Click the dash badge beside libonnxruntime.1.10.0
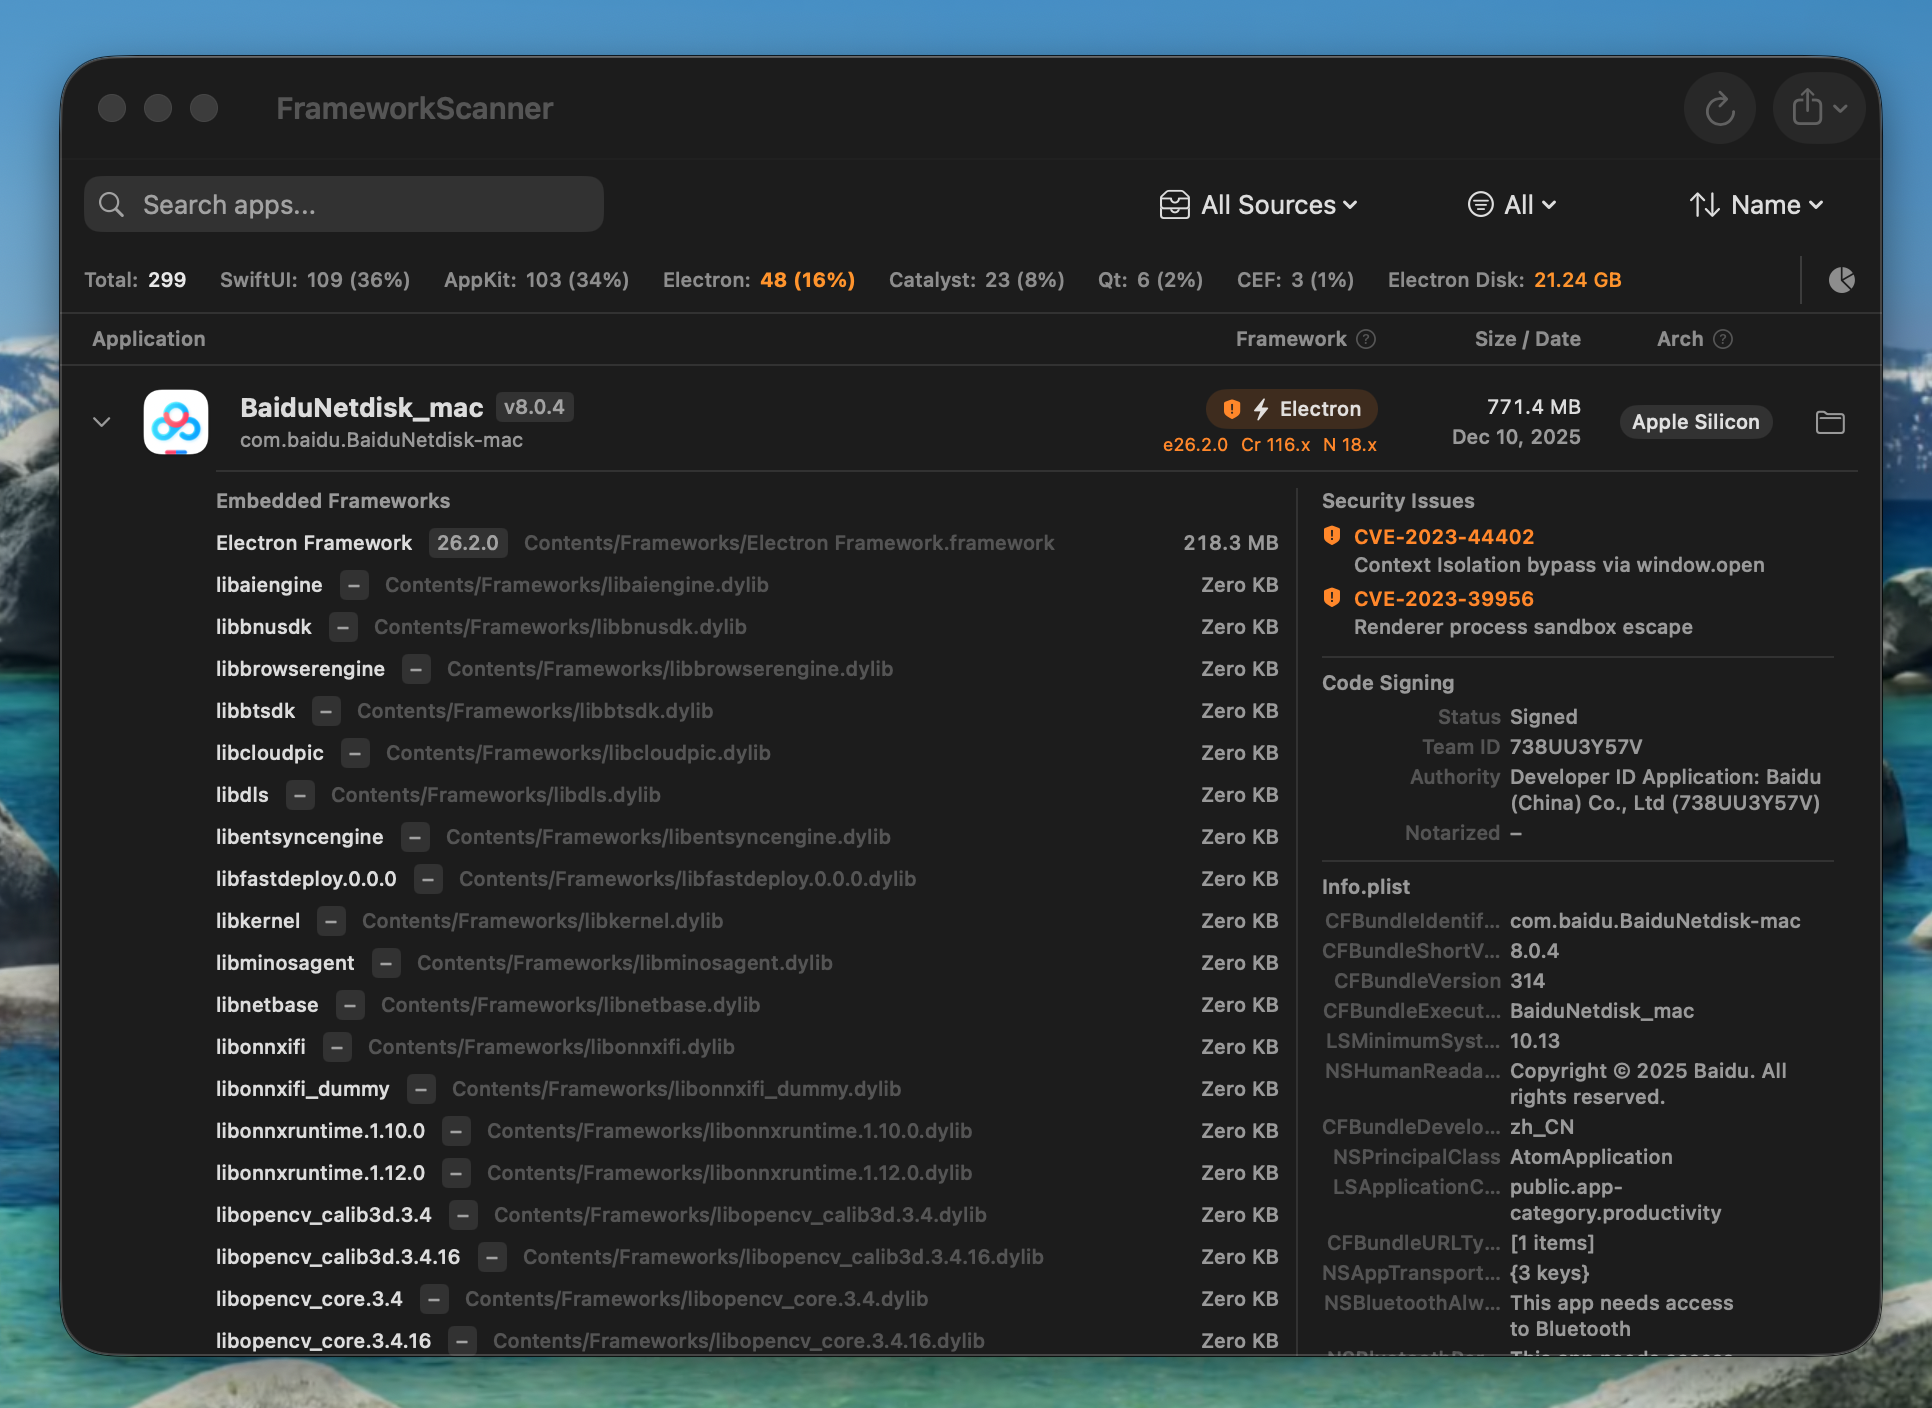Screen dimensions: 1932x1408 (x=456, y=1131)
